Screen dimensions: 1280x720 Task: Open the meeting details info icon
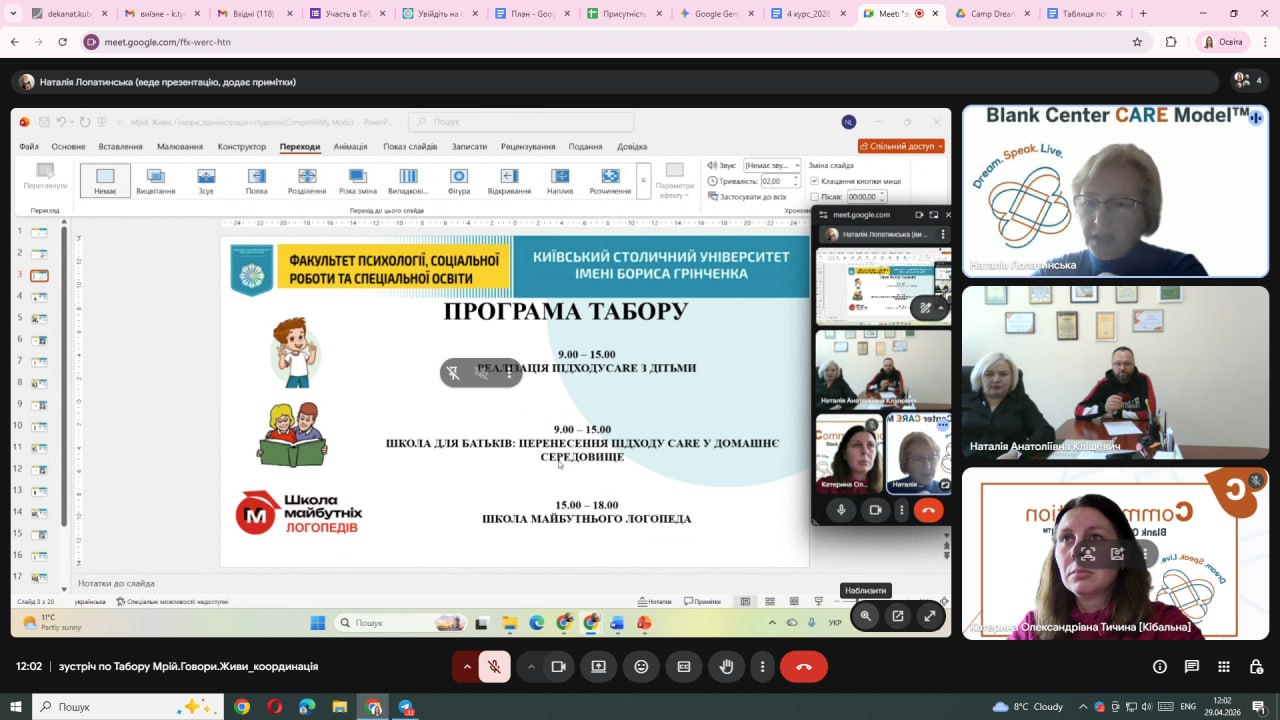click(1160, 667)
